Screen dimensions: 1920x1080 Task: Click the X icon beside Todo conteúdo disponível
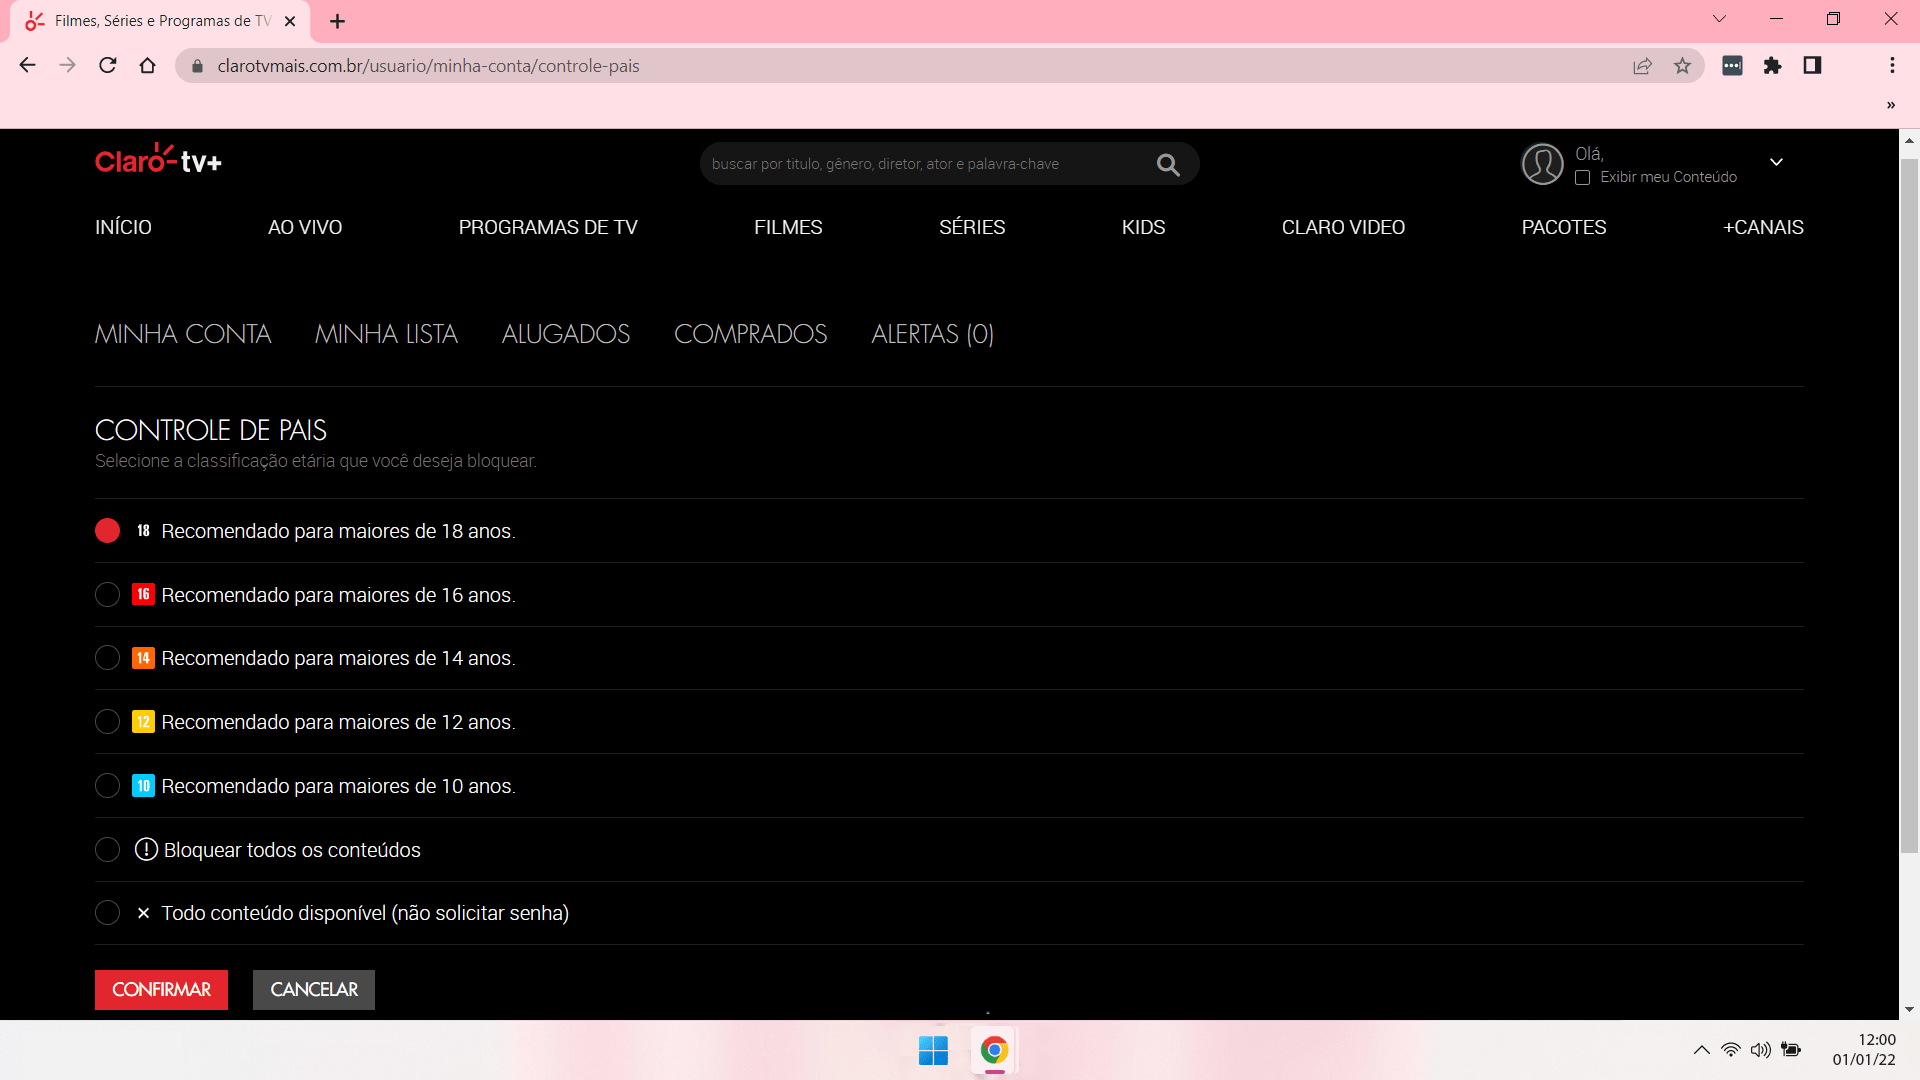pyautogui.click(x=143, y=913)
